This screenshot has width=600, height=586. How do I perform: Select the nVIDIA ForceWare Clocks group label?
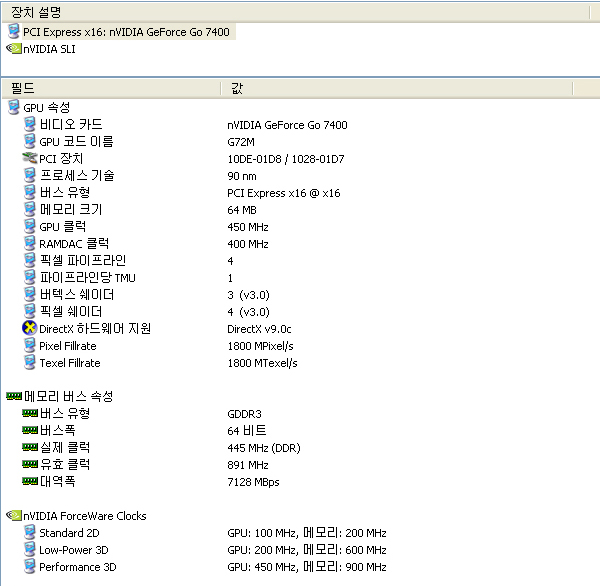point(85,516)
